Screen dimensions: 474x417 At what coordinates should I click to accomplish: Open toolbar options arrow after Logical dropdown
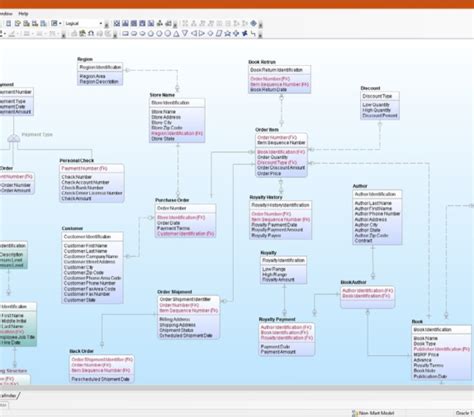pyautogui.click(x=107, y=24)
